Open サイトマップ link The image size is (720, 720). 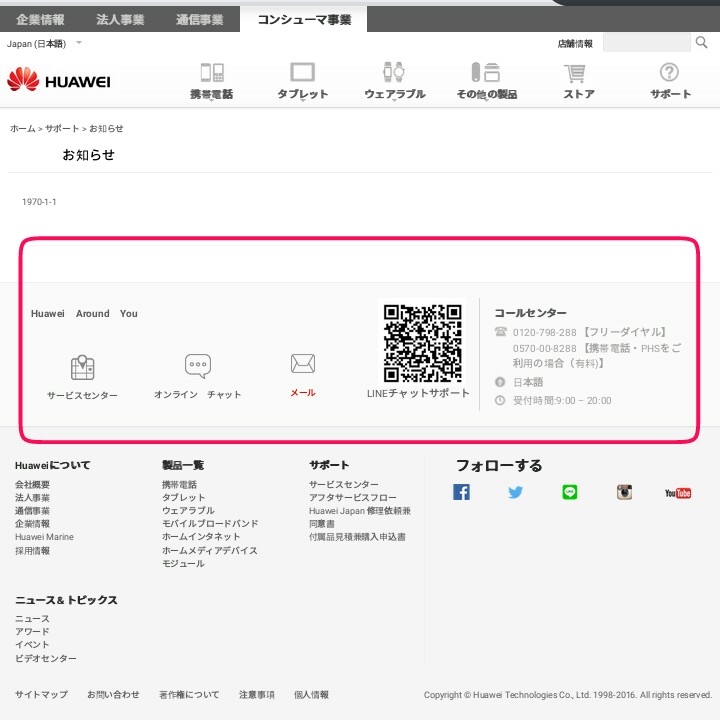point(41,695)
